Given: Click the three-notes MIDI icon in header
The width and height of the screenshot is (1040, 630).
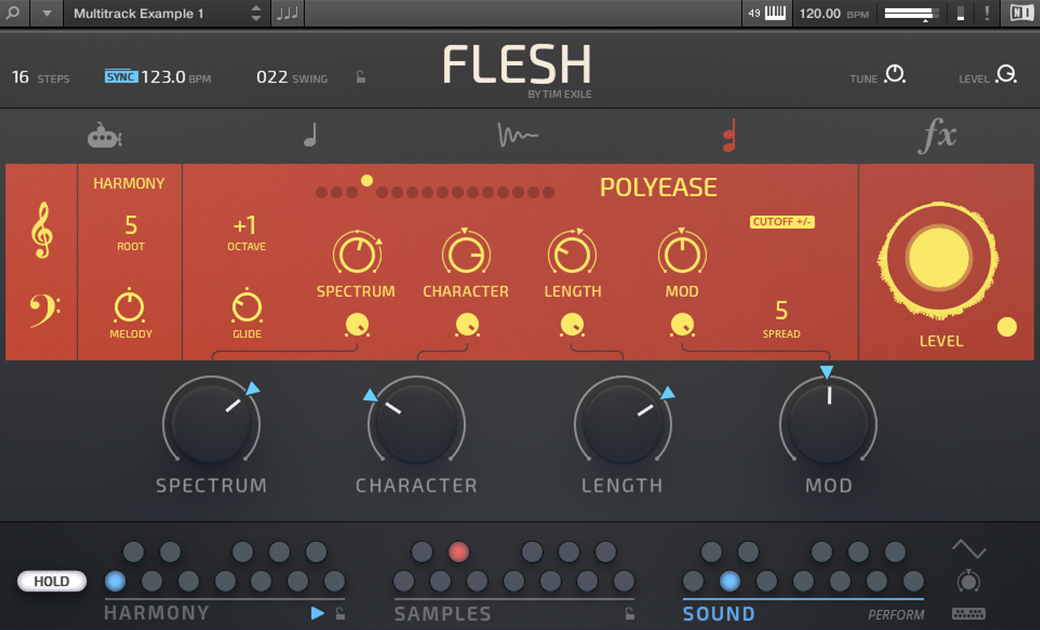Looking at the screenshot, I should point(287,13).
